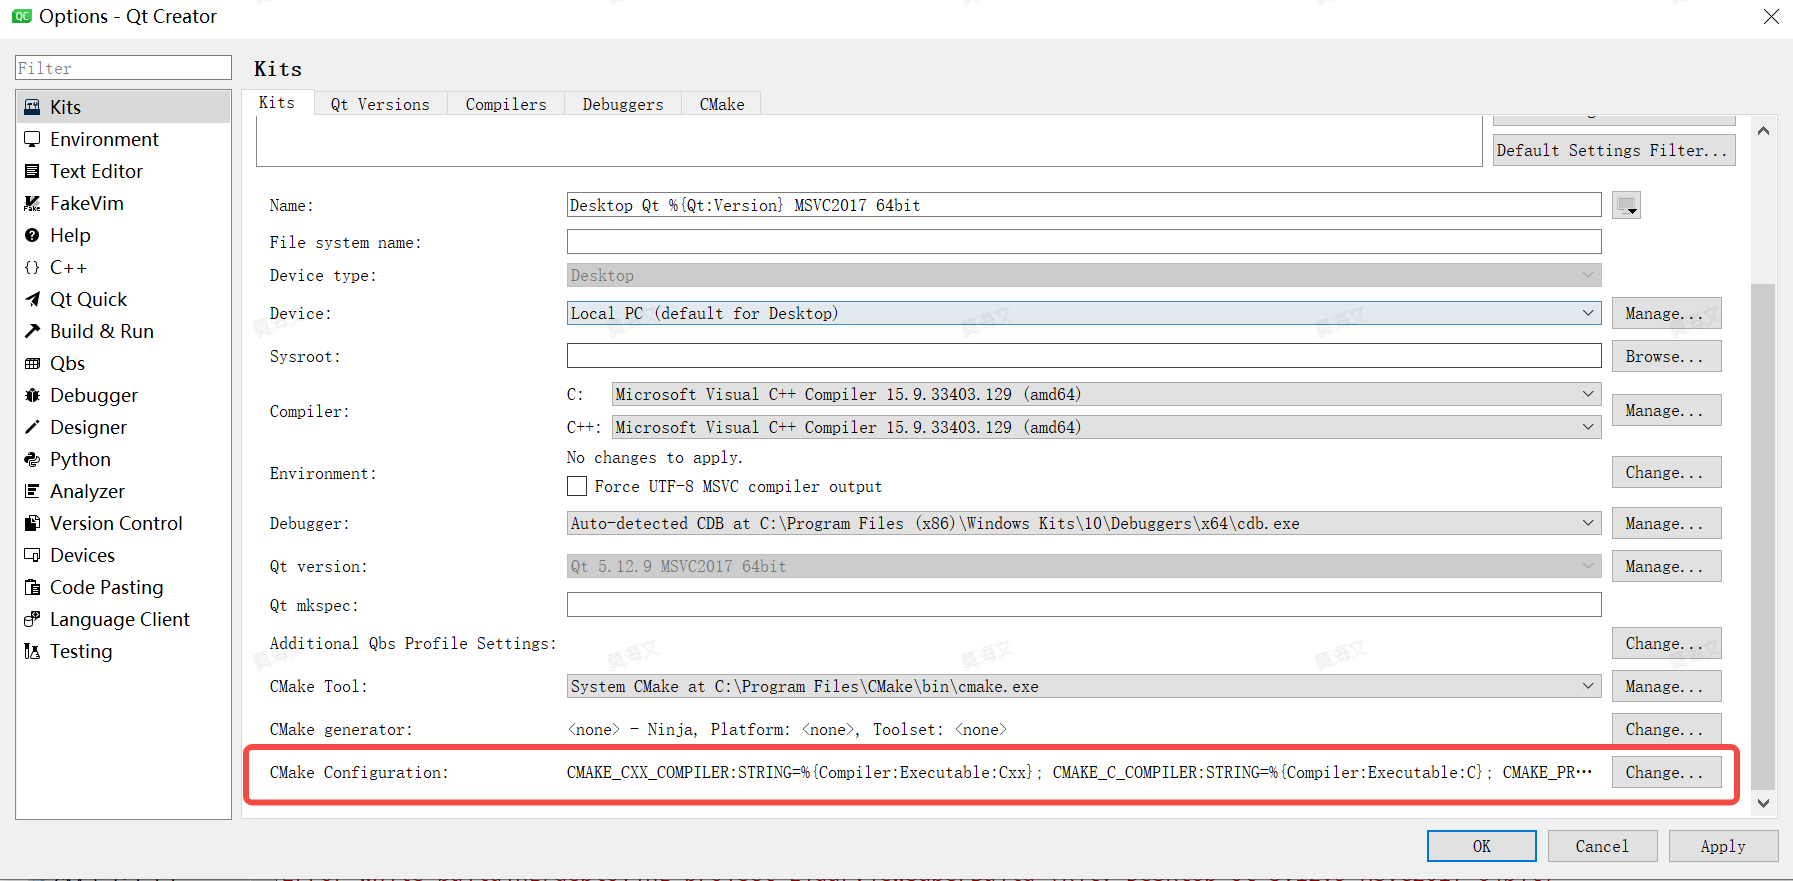
Task: Enable Force UTF-8 MSVC compiler output
Action: [x=577, y=486]
